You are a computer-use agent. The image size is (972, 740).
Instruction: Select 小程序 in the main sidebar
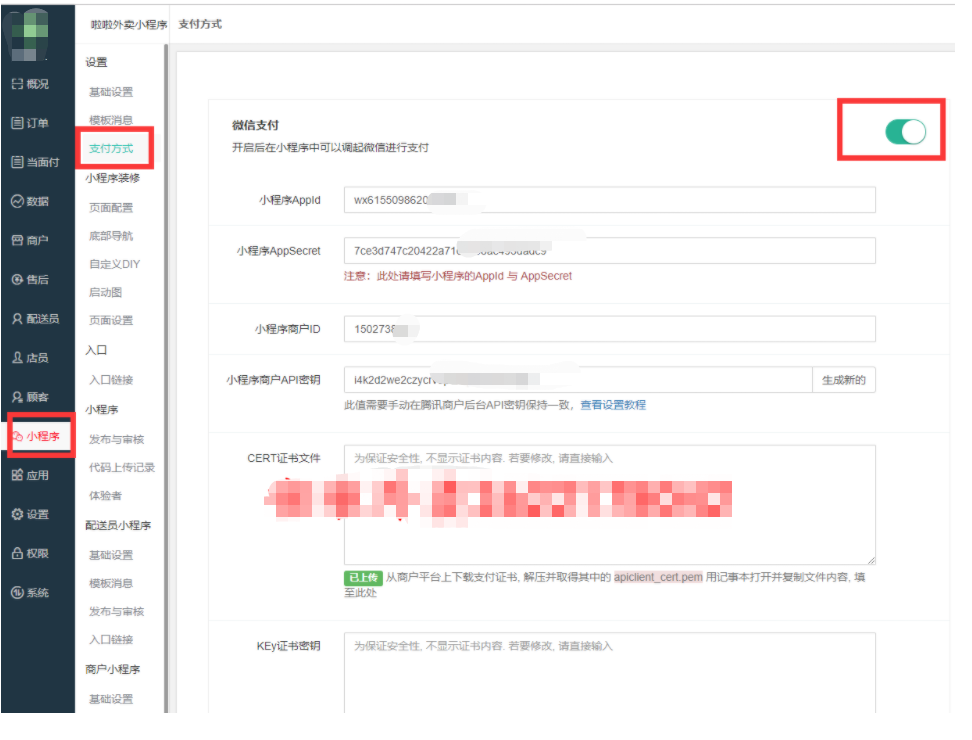37,436
